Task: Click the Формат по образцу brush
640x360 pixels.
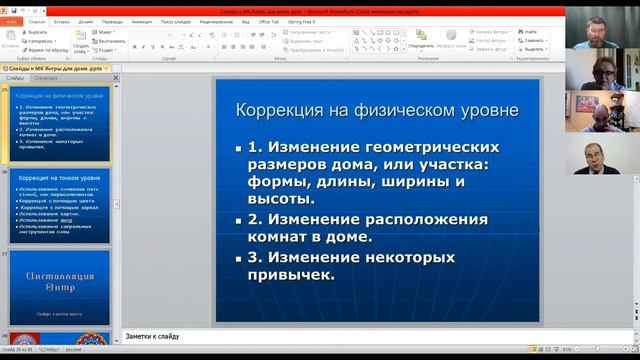Action: tap(45, 50)
